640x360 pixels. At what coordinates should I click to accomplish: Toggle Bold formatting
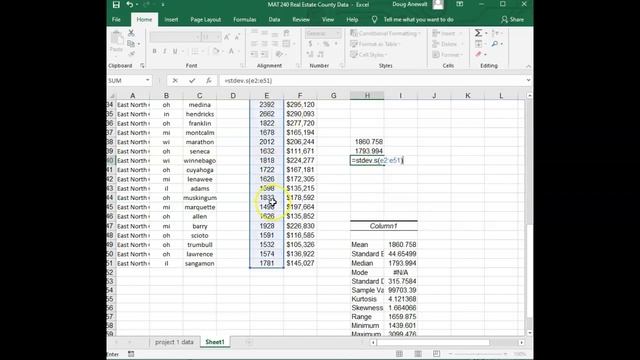[x=154, y=51]
